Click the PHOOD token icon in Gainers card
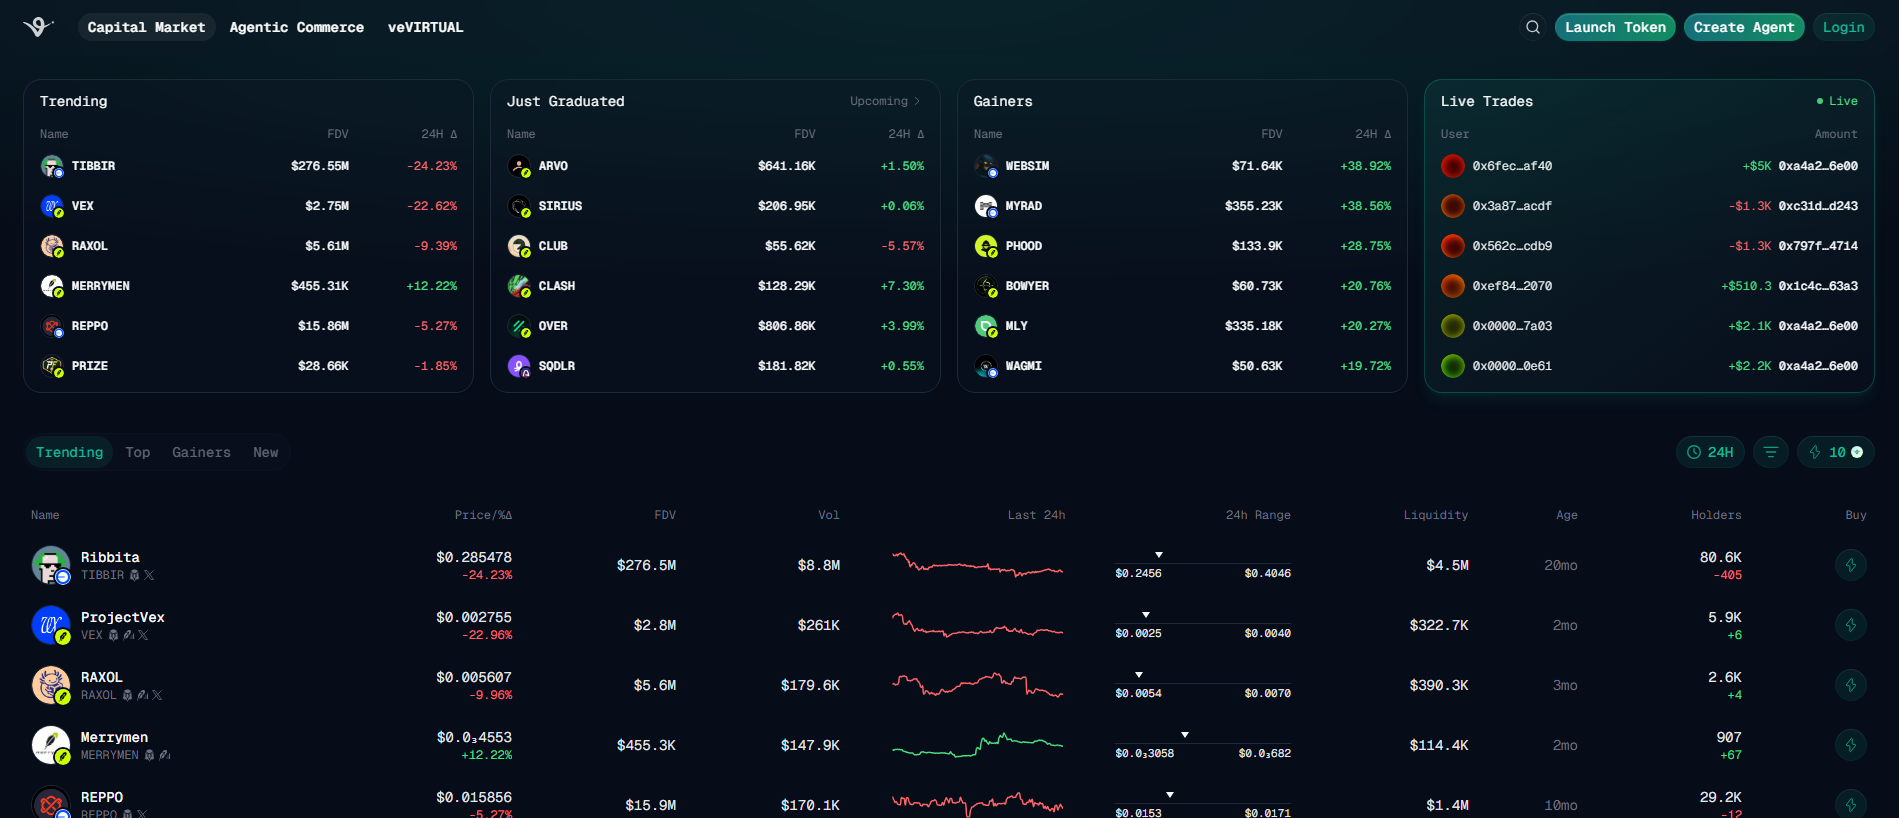This screenshot has width=1899, height=818. (x=986, y=246)
